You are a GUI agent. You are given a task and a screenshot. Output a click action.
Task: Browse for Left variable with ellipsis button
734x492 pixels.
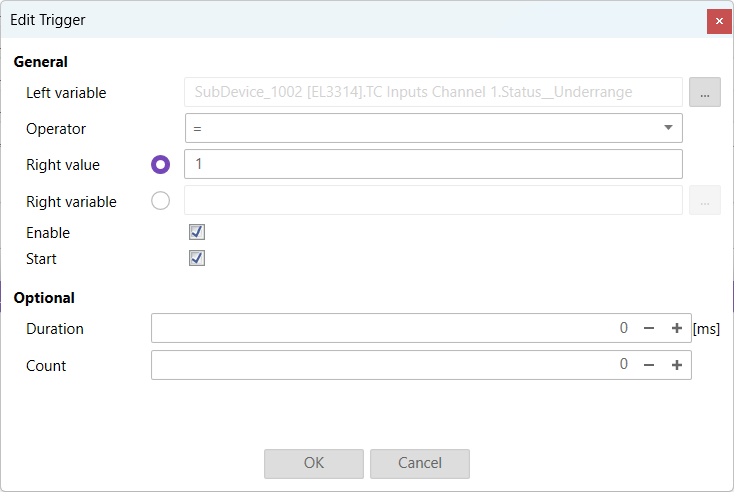pos(704,92)
